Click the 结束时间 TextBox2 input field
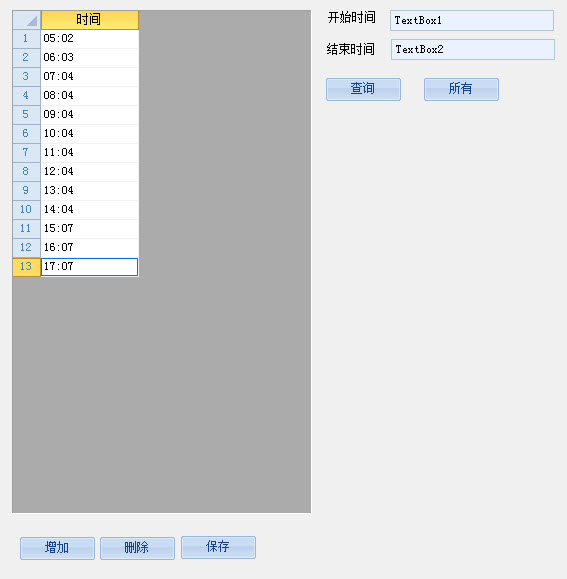The image size is (567, 579). point(472,49)
